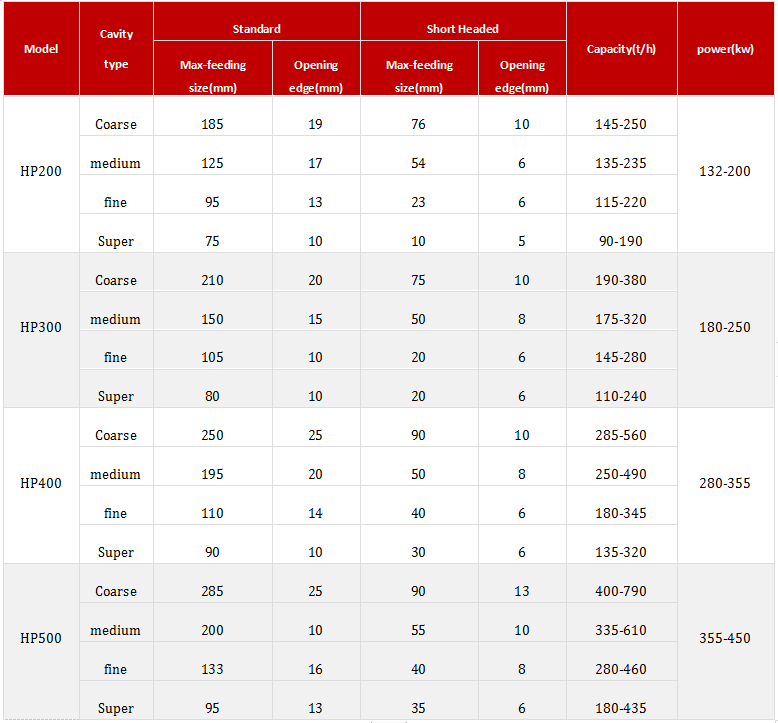
Task: Select the 400-790 capacity cell
Action: [x=621, y=592]
